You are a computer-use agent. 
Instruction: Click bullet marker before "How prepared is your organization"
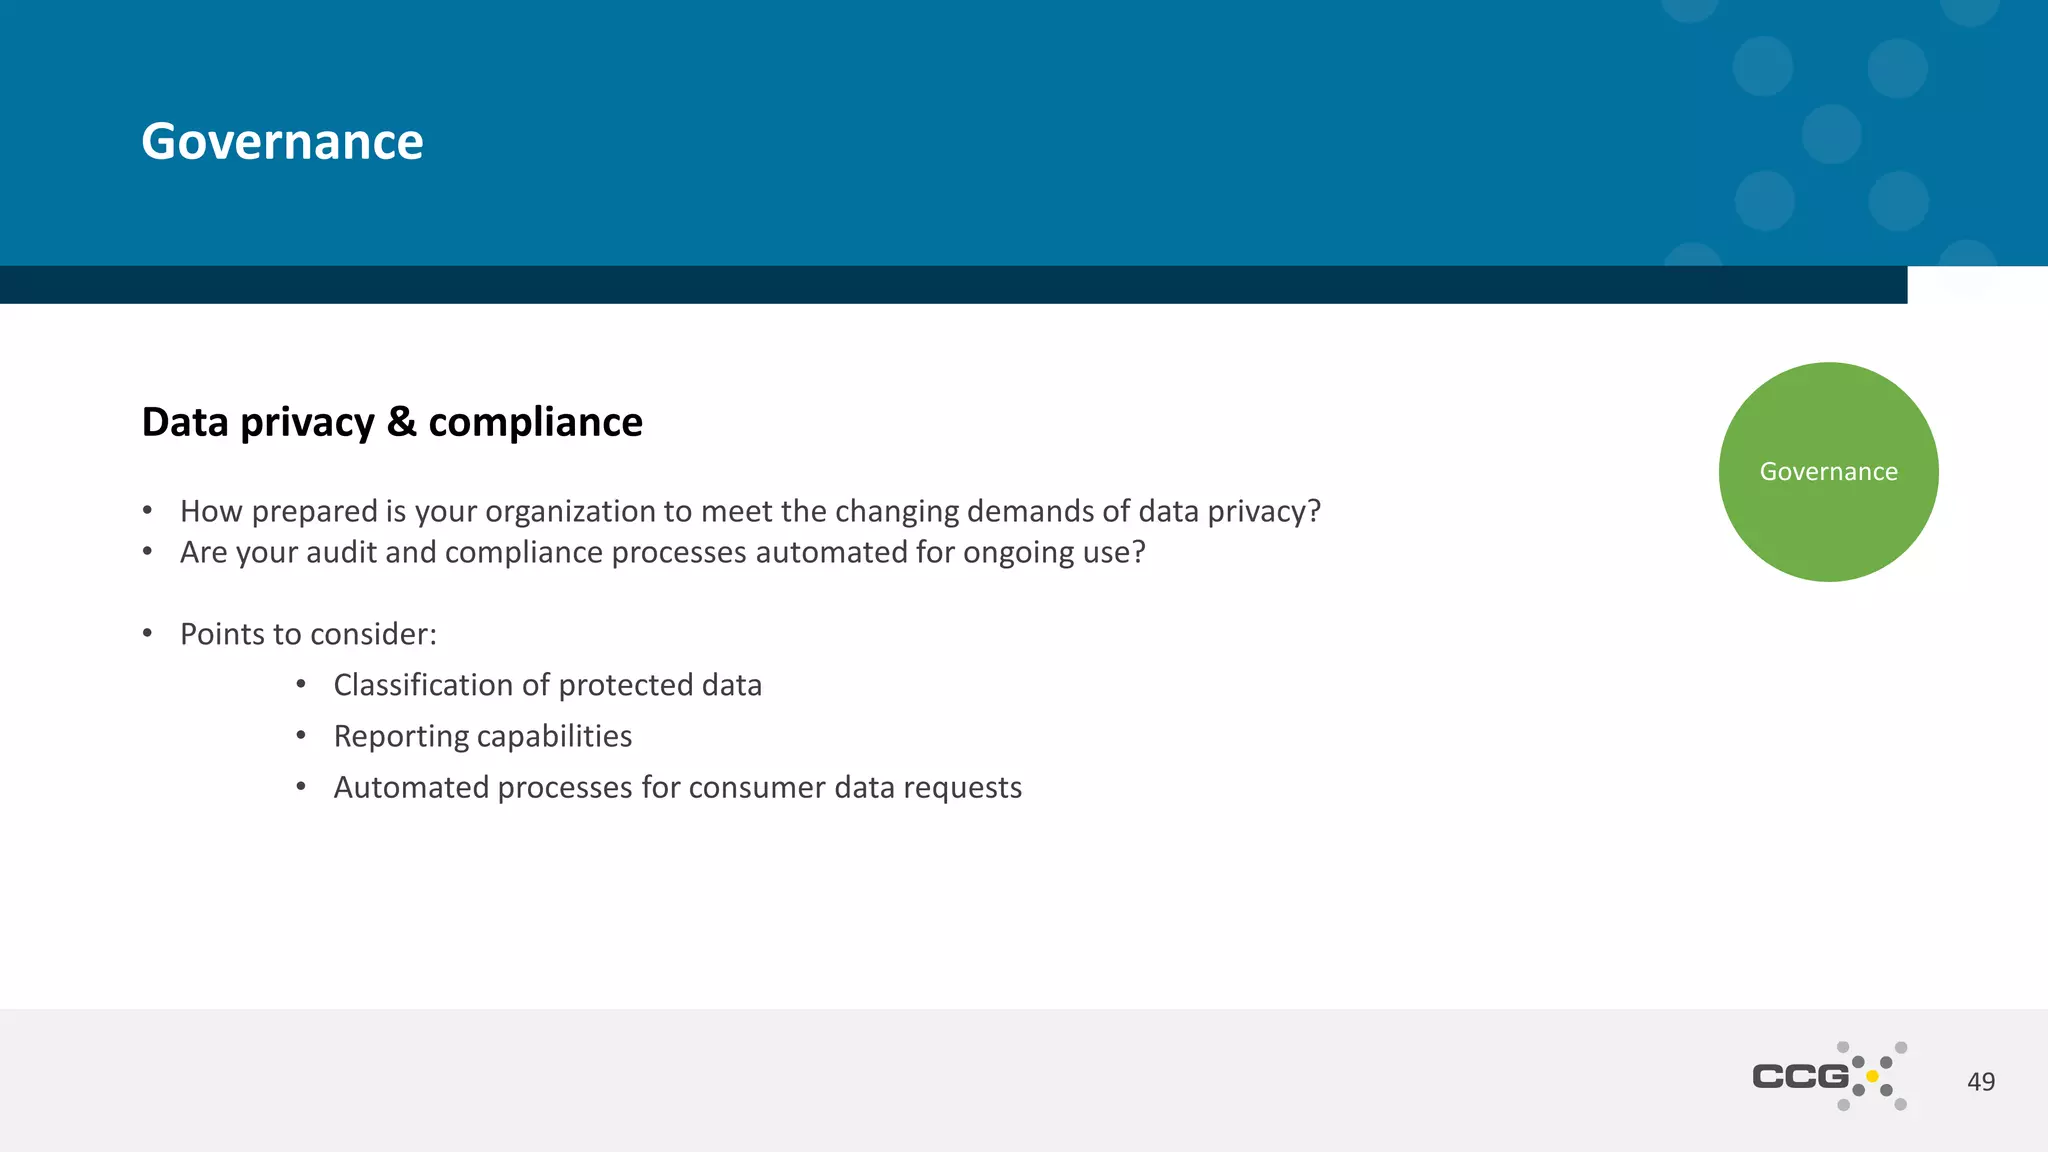(x=147, y=511)
